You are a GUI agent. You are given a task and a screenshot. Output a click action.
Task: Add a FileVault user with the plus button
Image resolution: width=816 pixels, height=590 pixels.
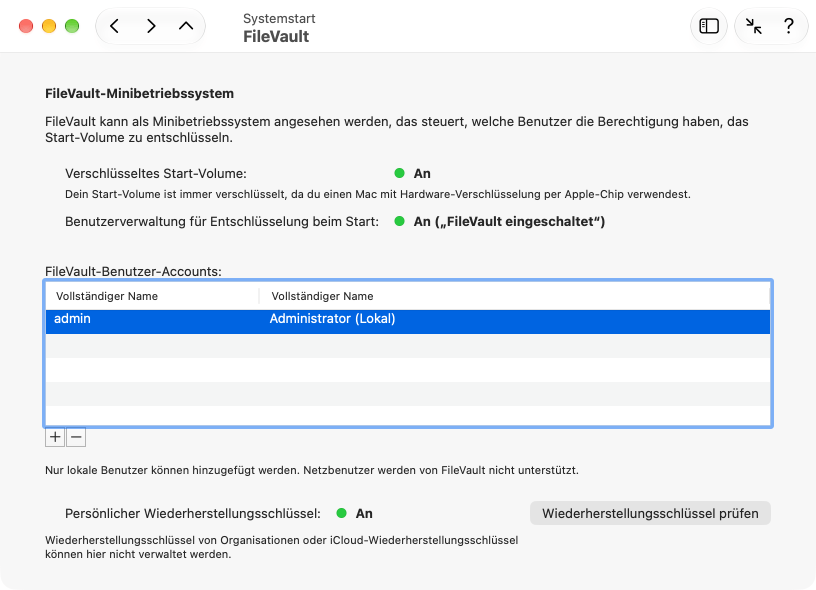[x=55, y=437]
